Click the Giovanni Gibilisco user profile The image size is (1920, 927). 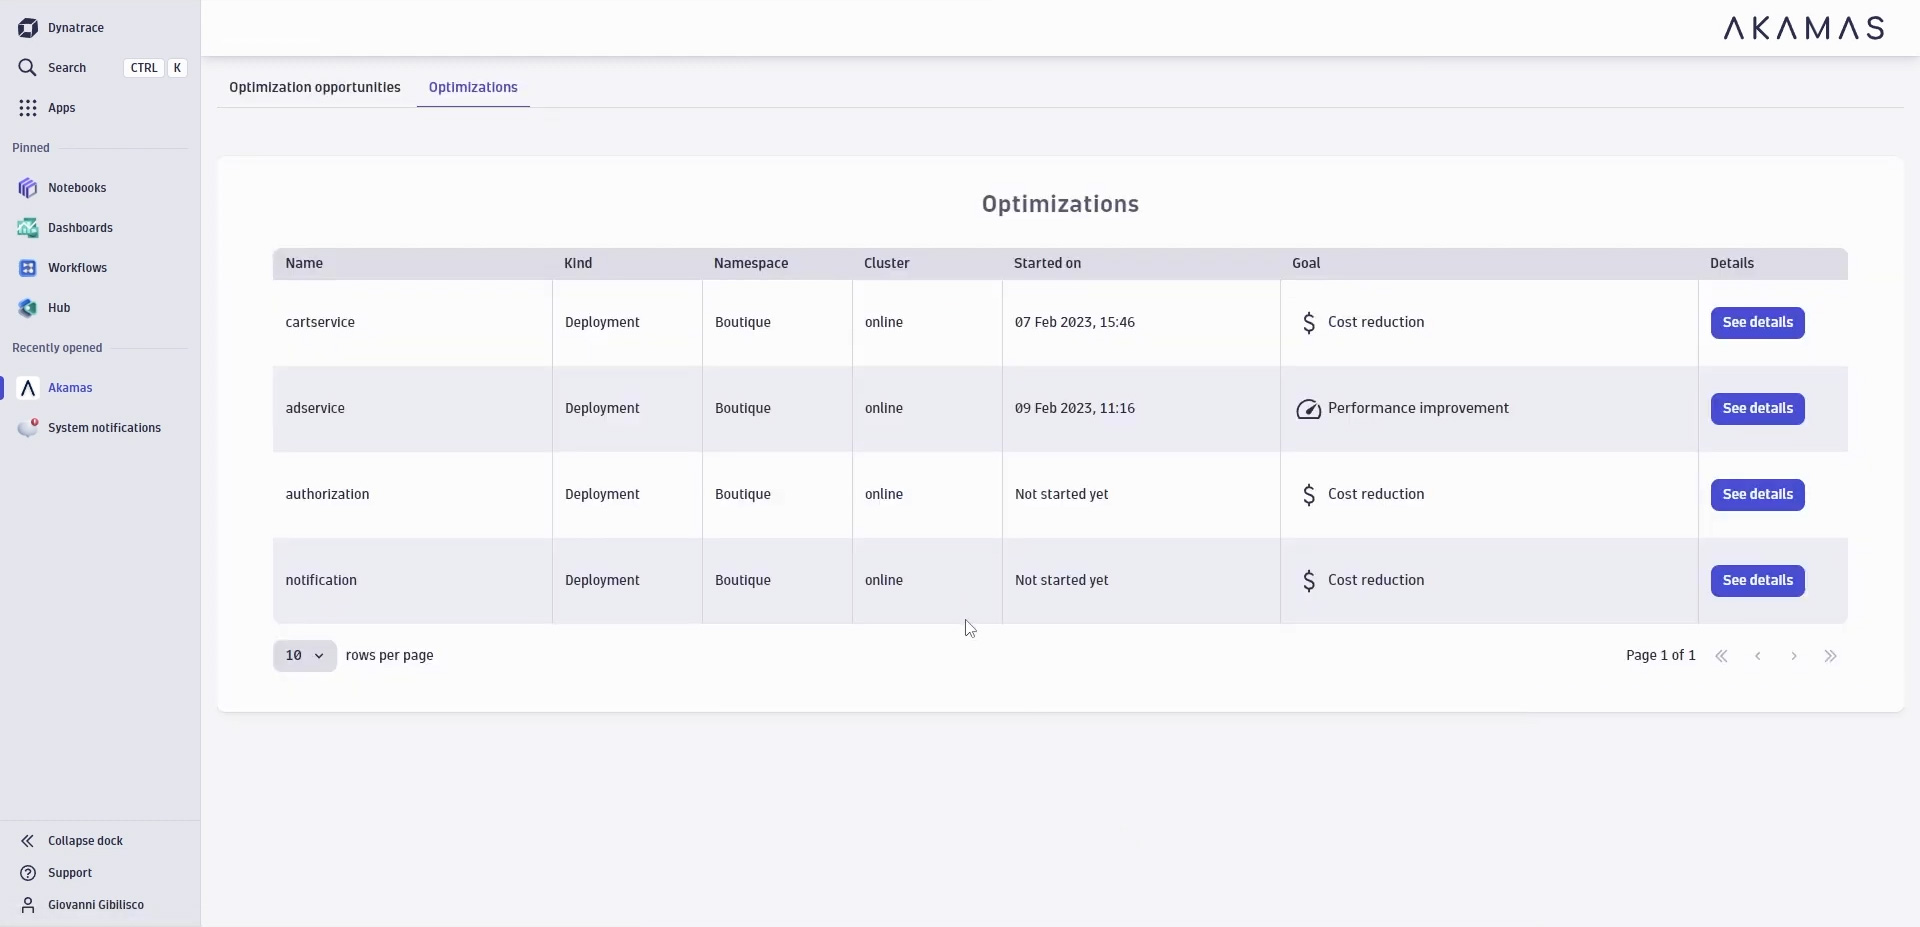pos(95,905)
